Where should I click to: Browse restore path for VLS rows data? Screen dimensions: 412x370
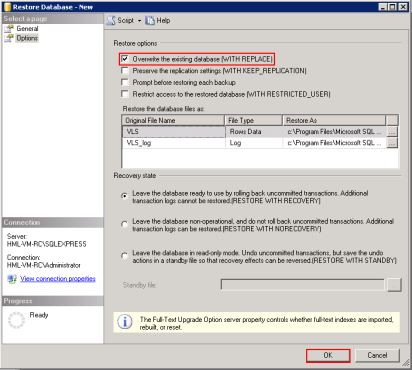392,132
